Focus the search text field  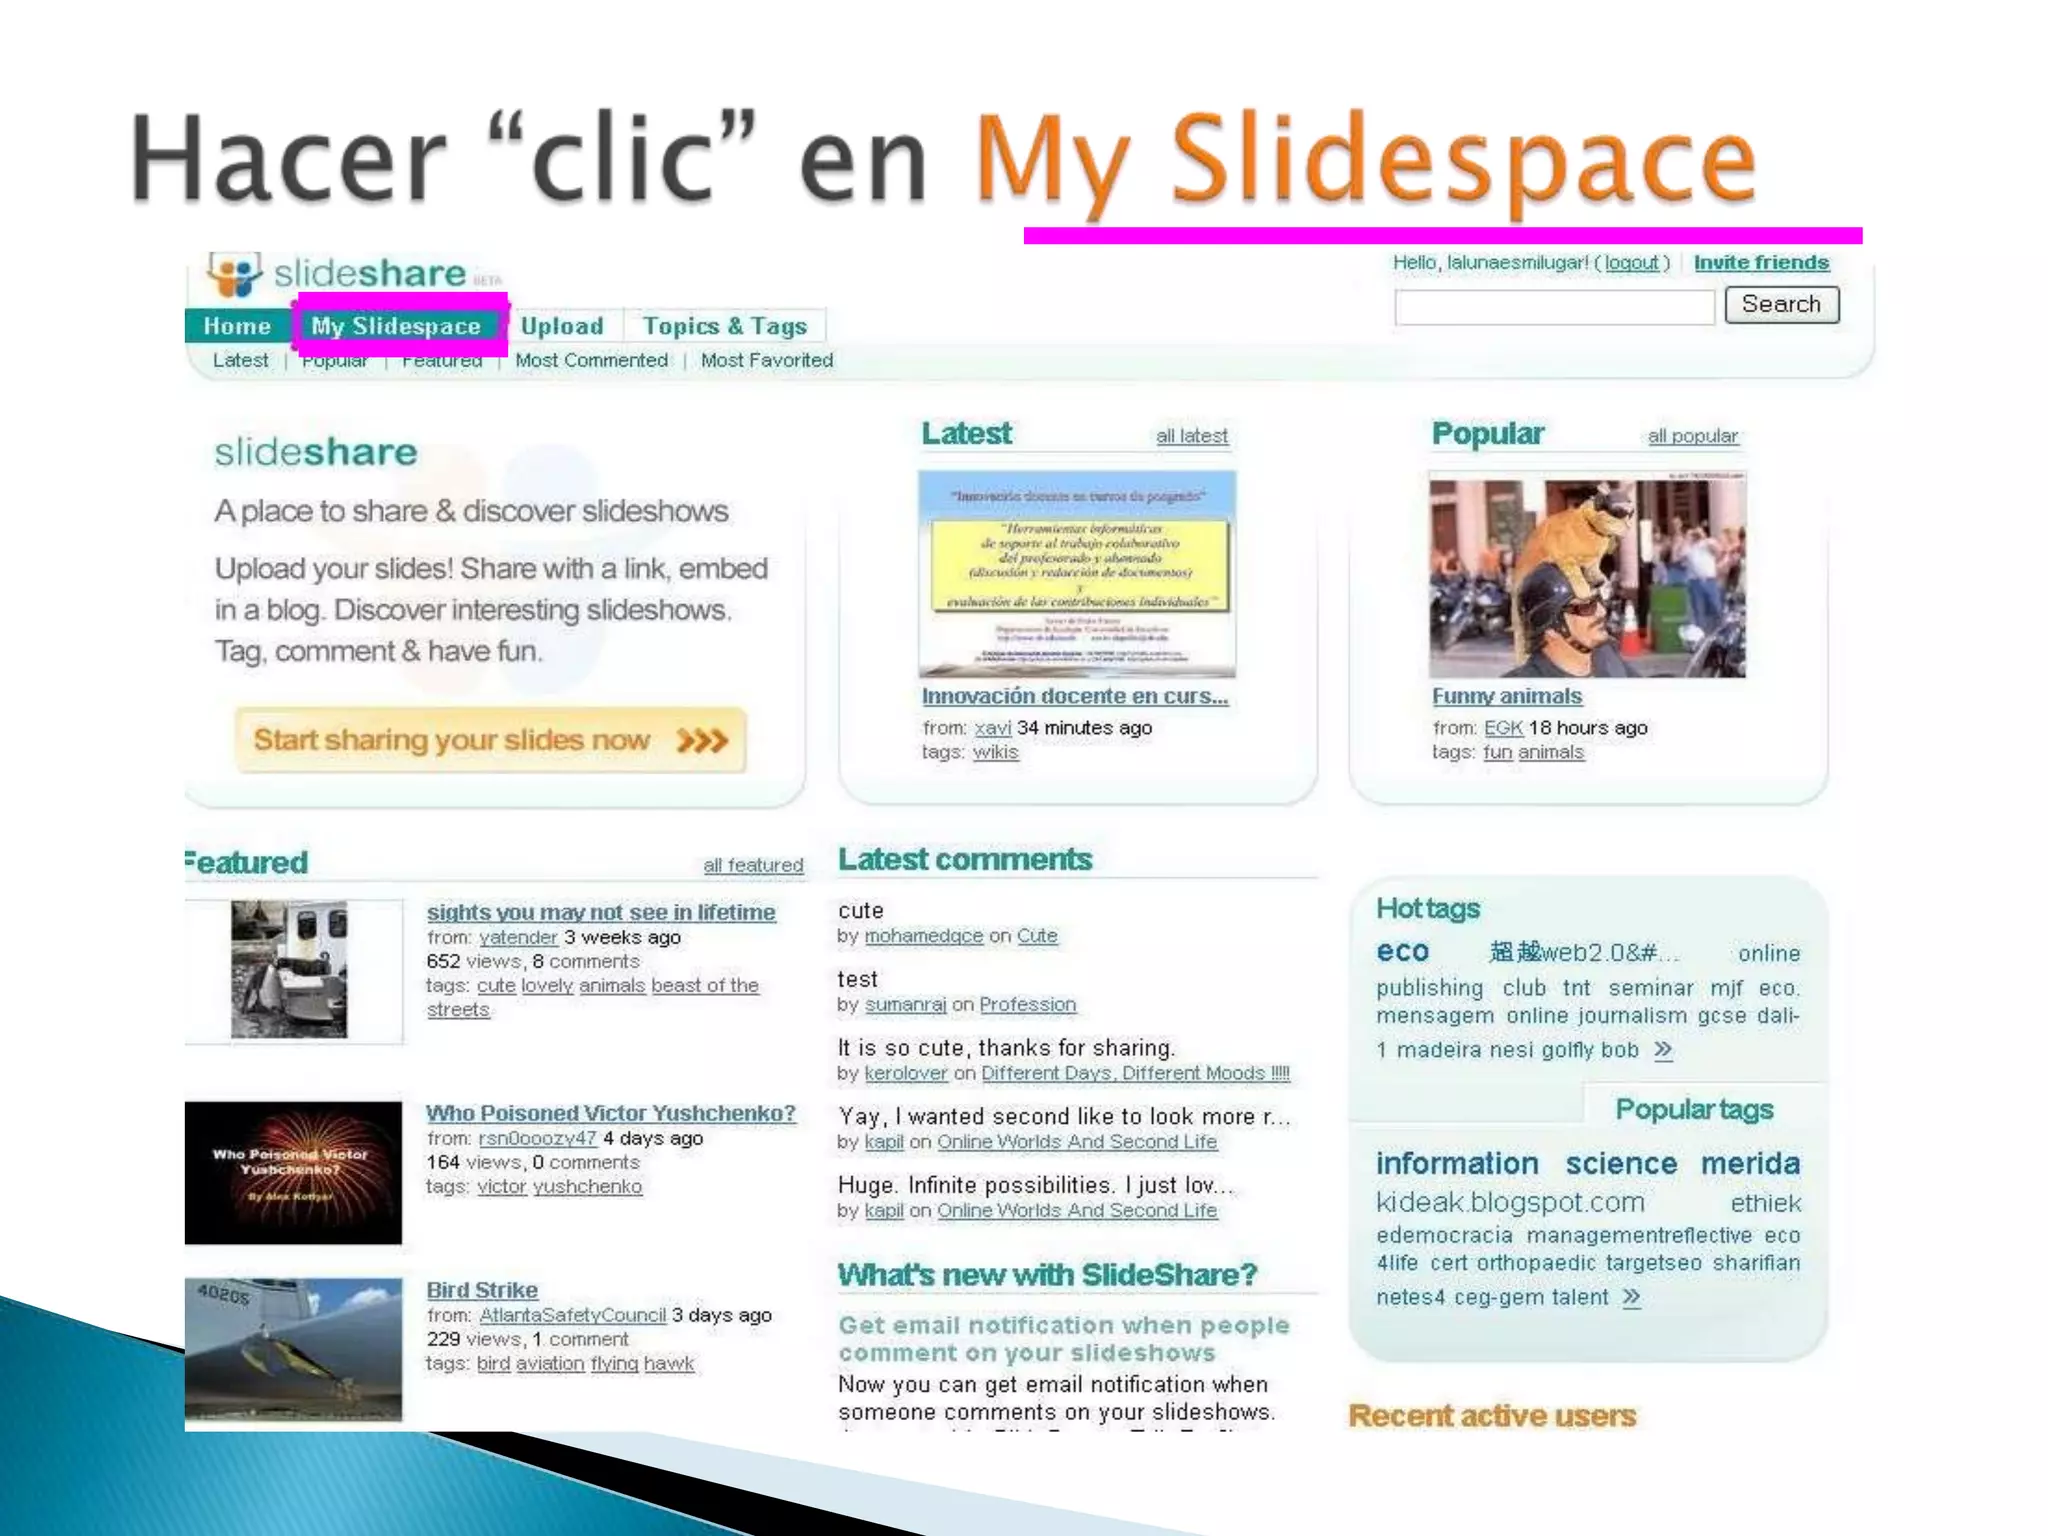[x=1555, y=306]
